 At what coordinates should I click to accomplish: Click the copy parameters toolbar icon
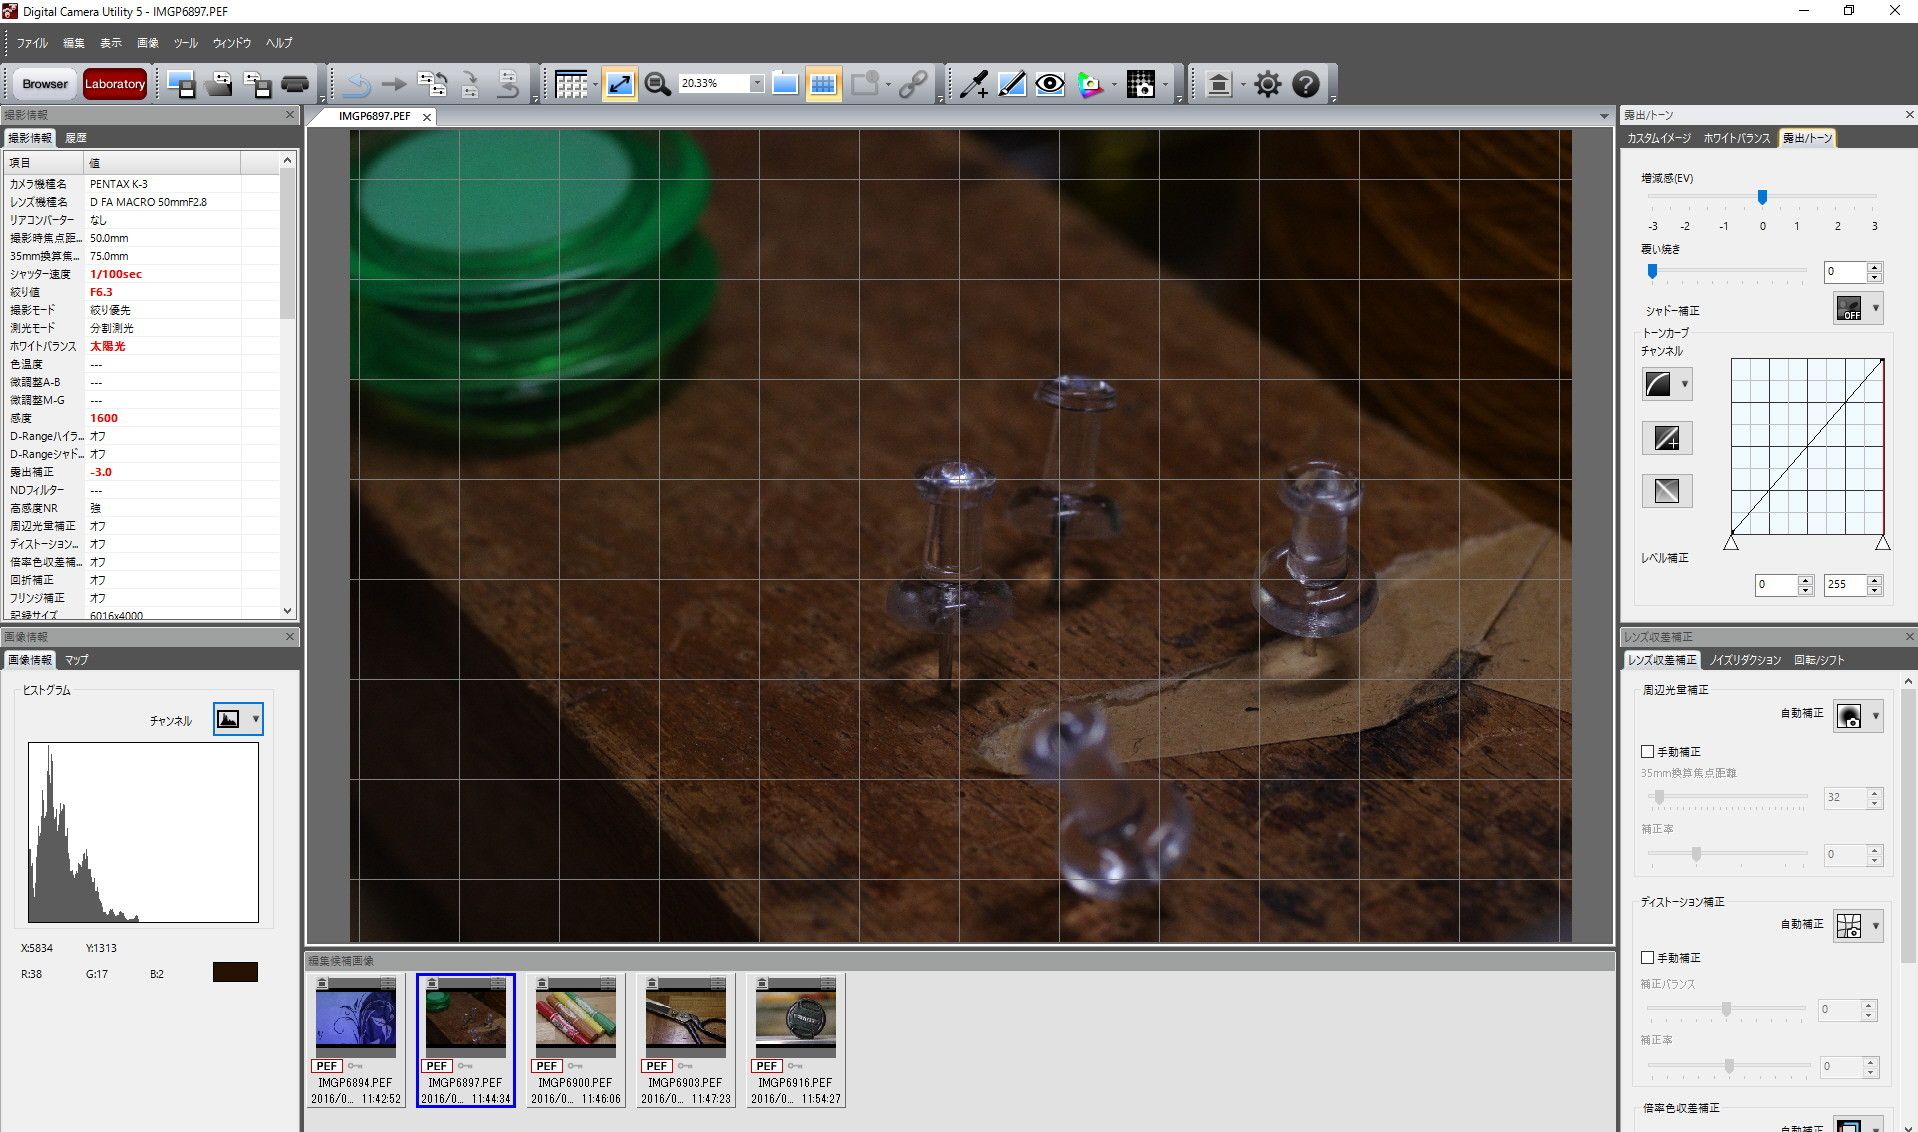click(432, 85)
